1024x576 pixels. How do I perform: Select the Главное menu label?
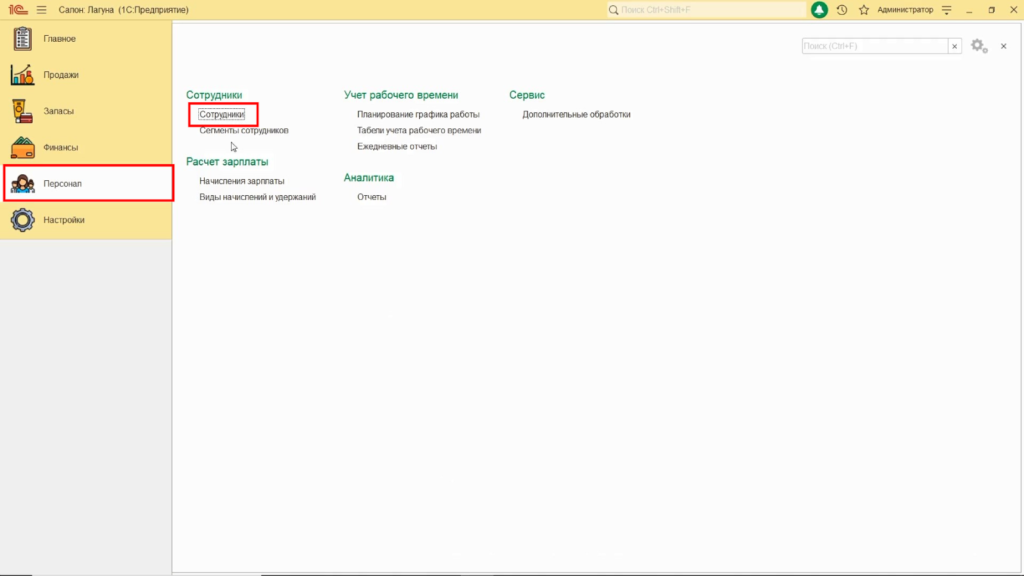(59, 39)
